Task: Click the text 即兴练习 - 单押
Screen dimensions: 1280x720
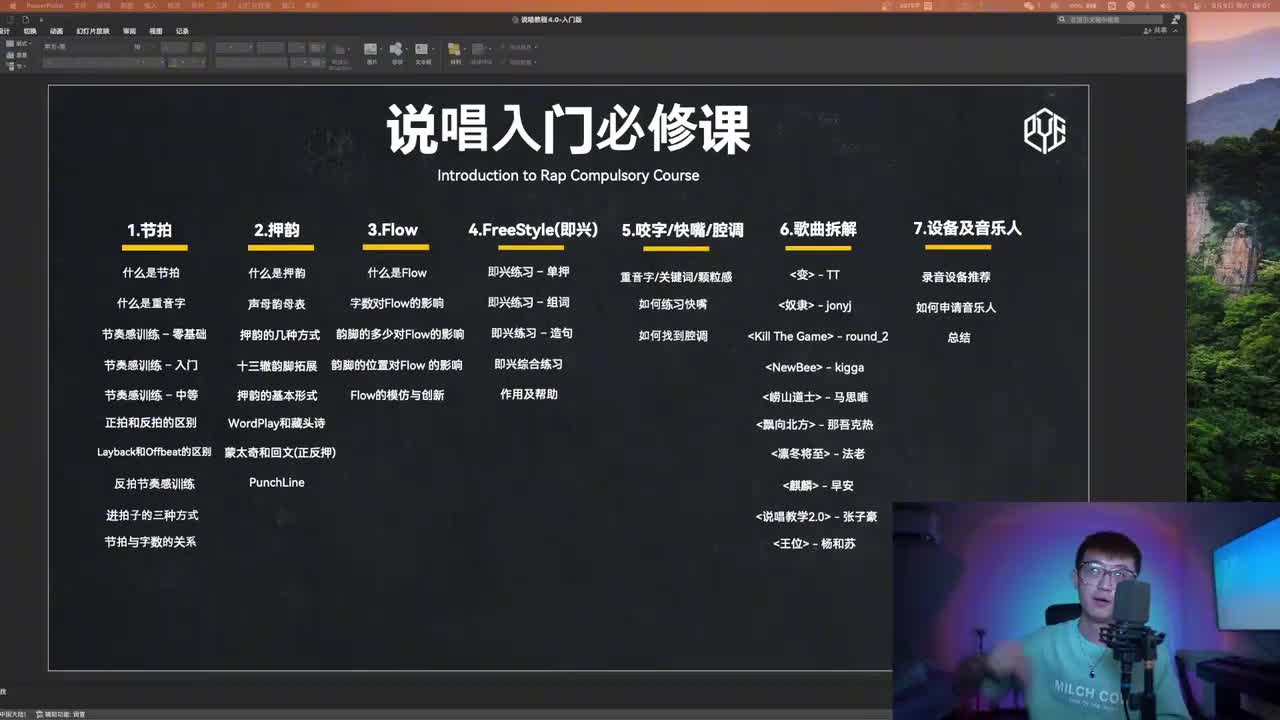Action: click(x=528, y=272)
